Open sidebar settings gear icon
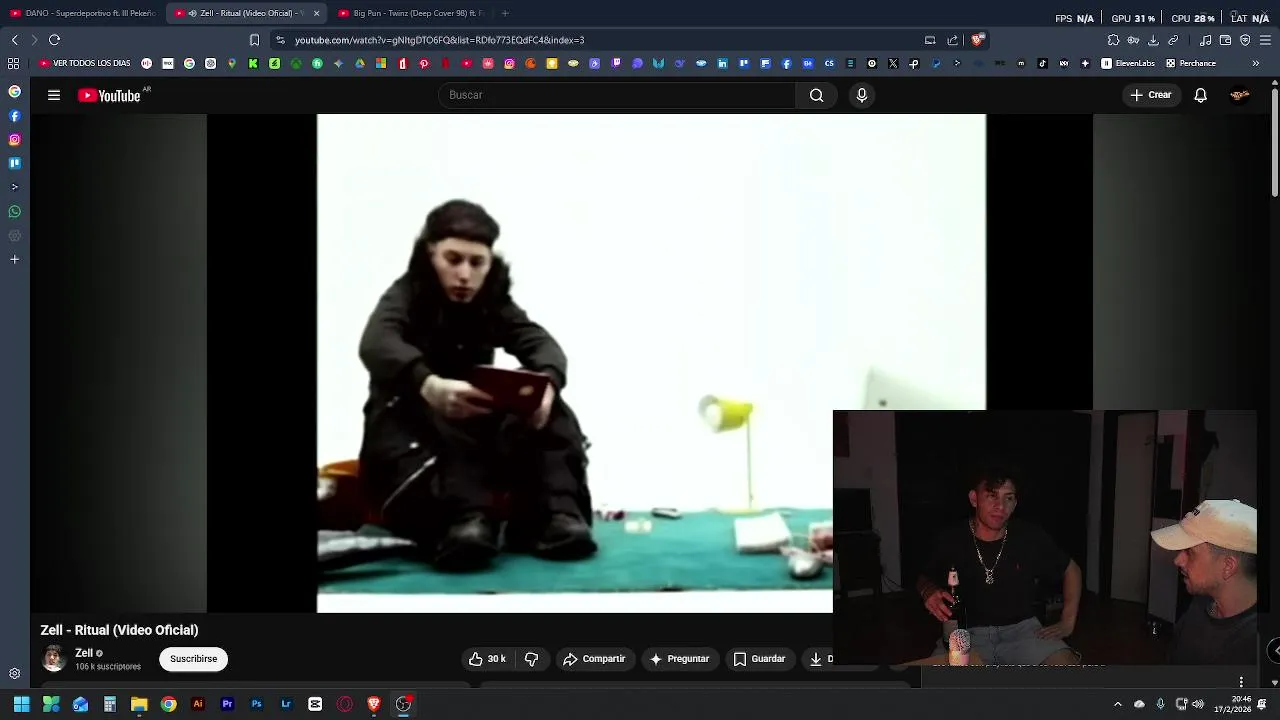Image resolution: width=1280 pixels, height=720 pixels. click(14, 674)
